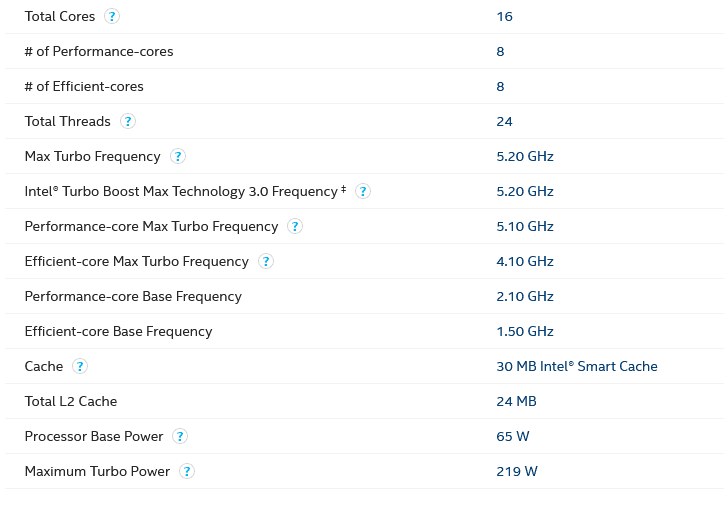The image size is (724, 505).
Task: Select the 24 MB L2 cache value
Action: (516, 401)
